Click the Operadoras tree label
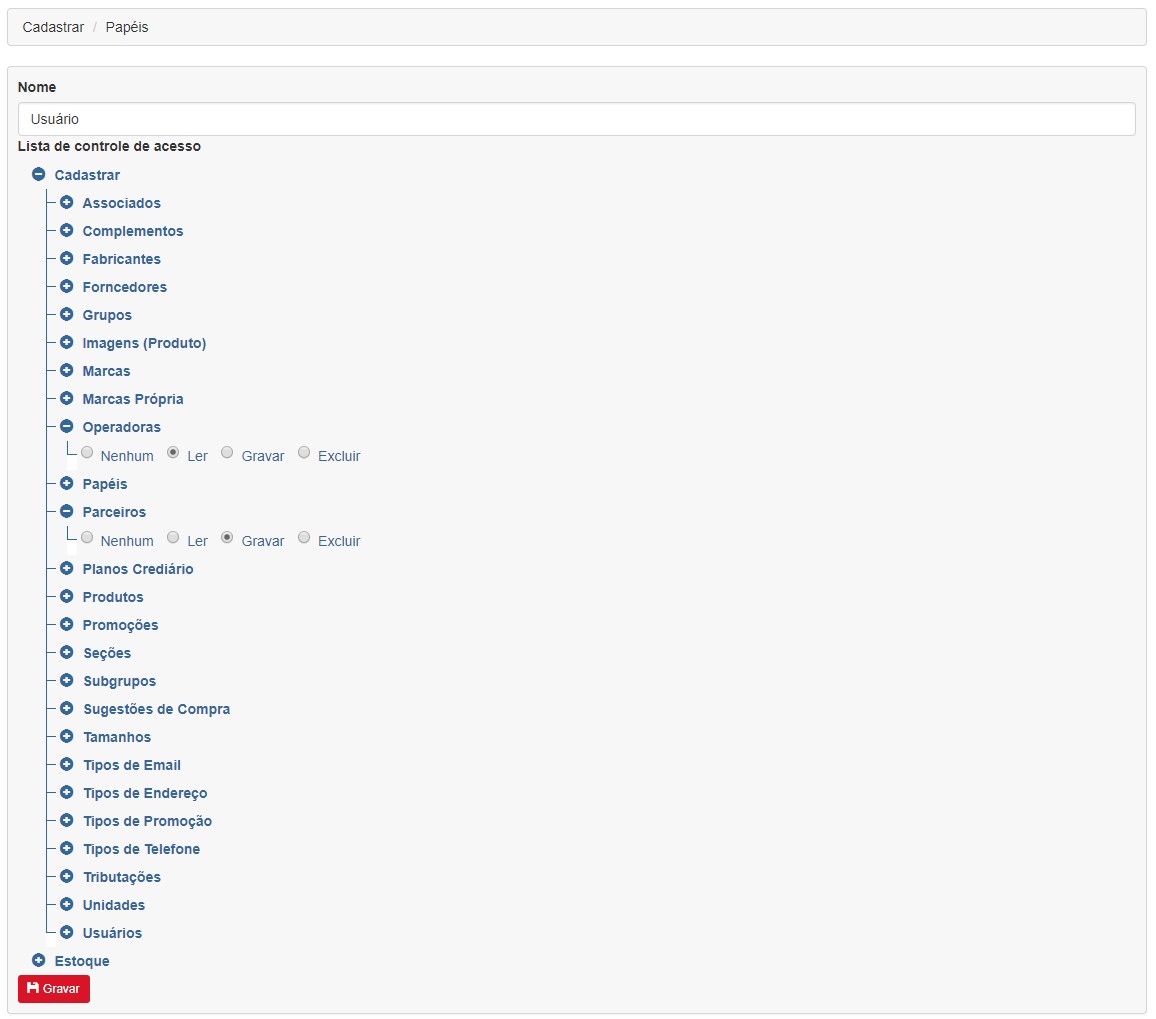Viewport: 1156px width, 1019px height. 122,427
